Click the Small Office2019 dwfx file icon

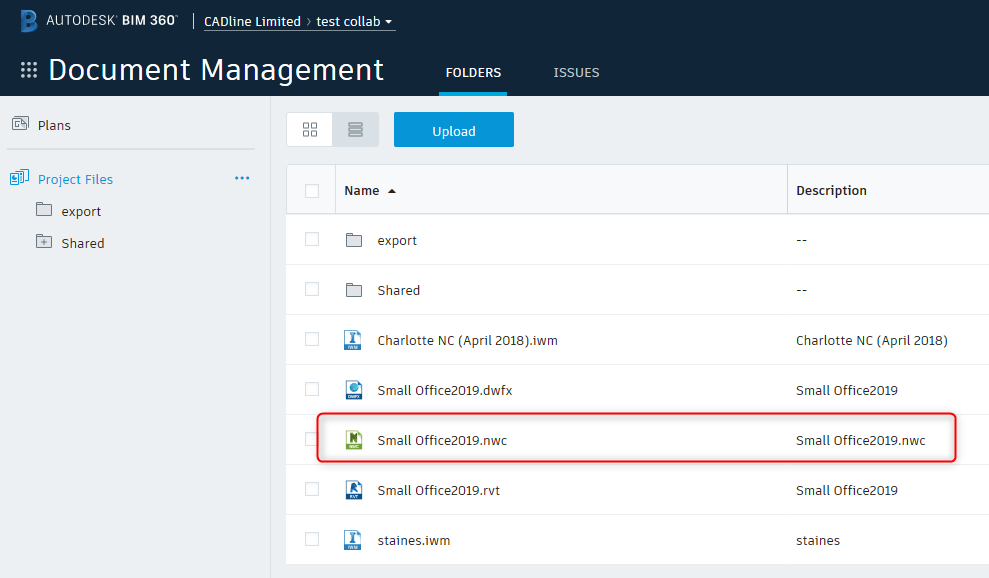point(353,390)
